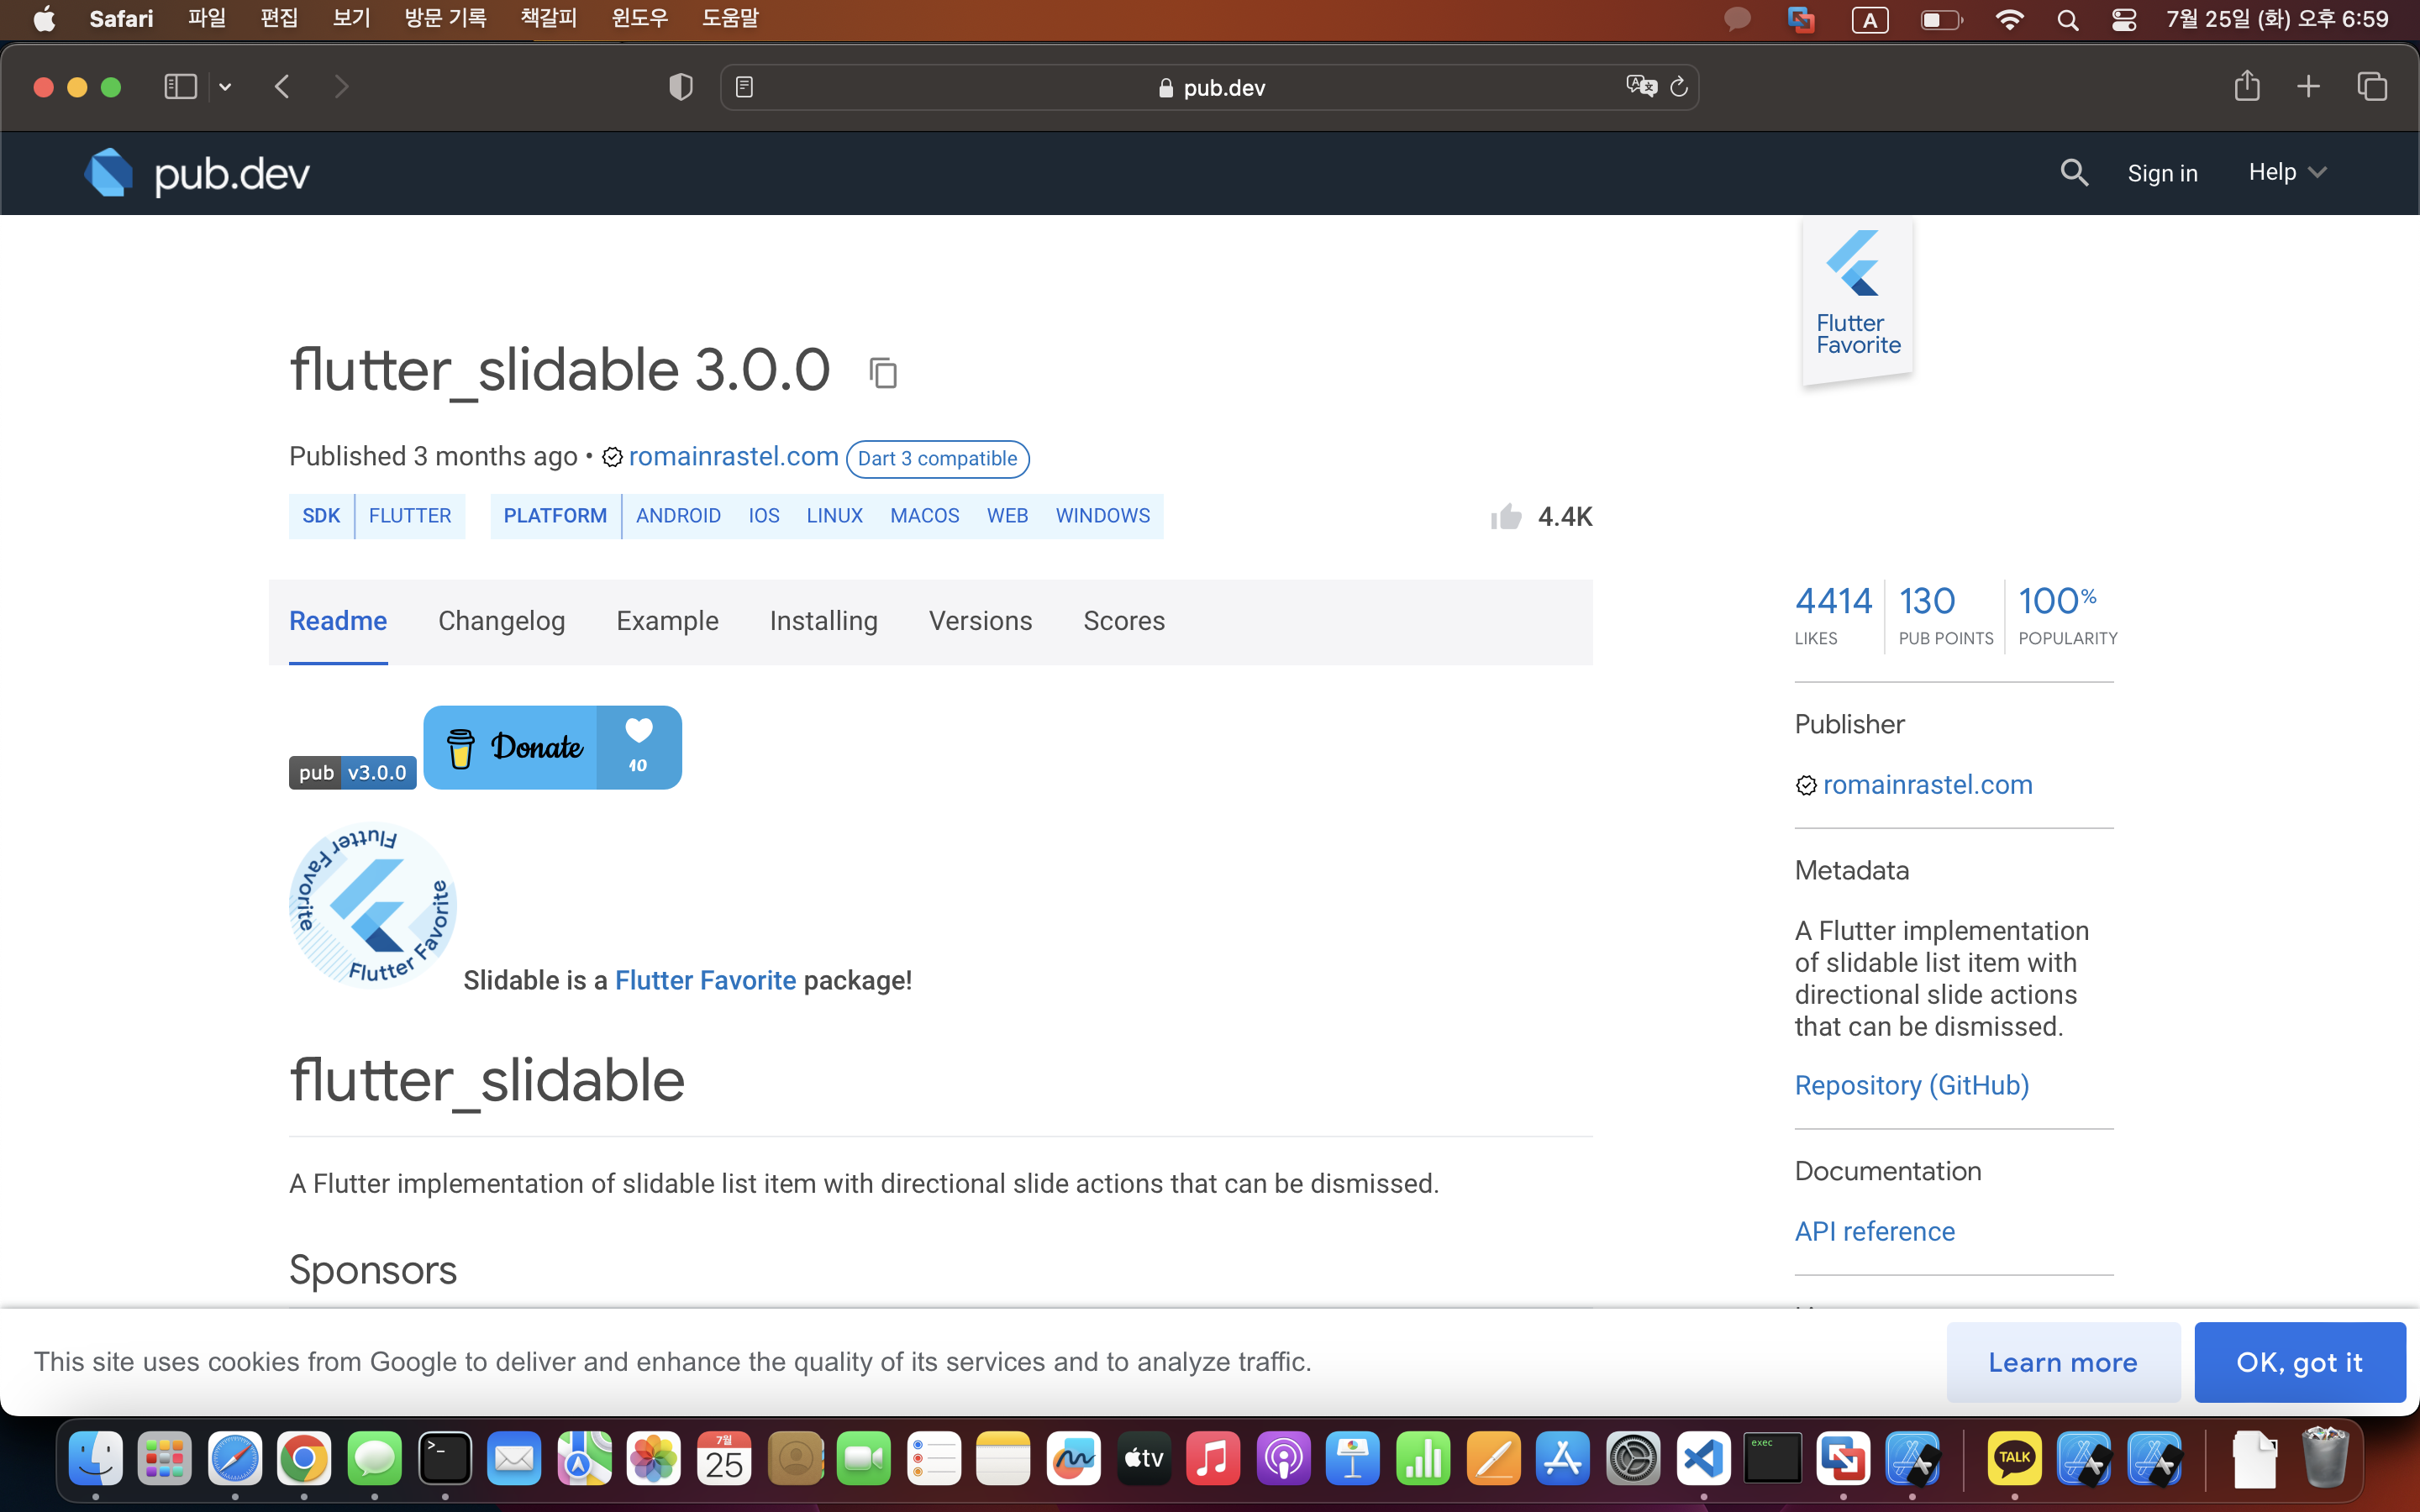Open the Safari privacy shield icon
2420x1512 pixels.
(x=681, y=87)
